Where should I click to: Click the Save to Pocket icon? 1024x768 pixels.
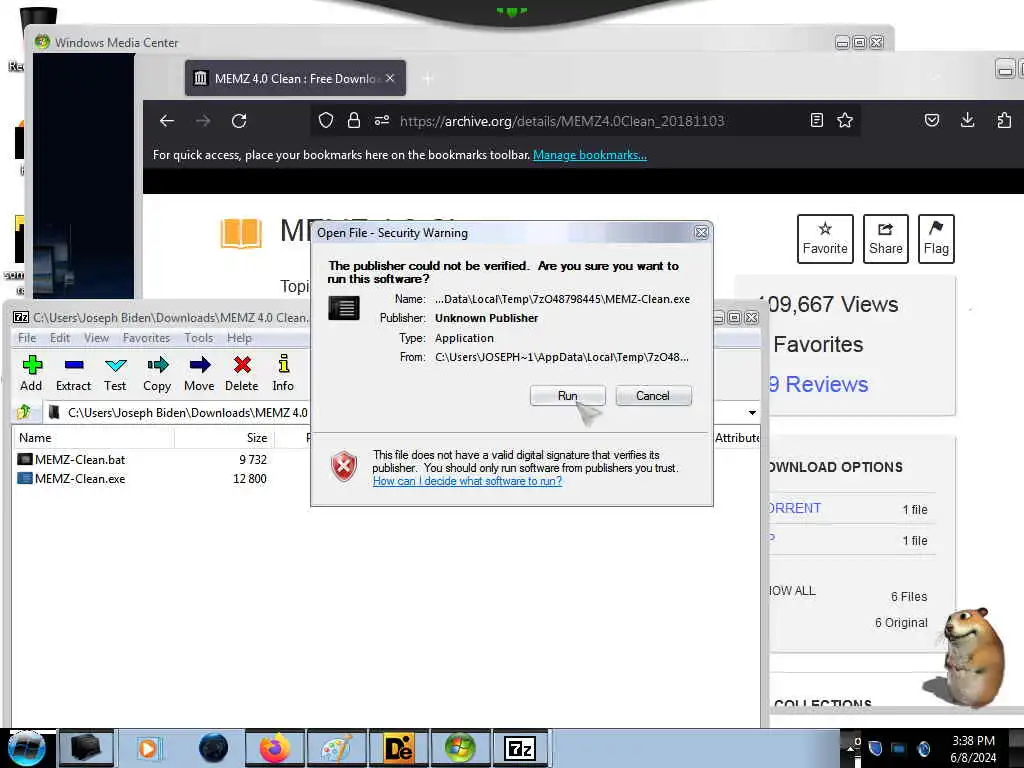click(x=932, y=120)
